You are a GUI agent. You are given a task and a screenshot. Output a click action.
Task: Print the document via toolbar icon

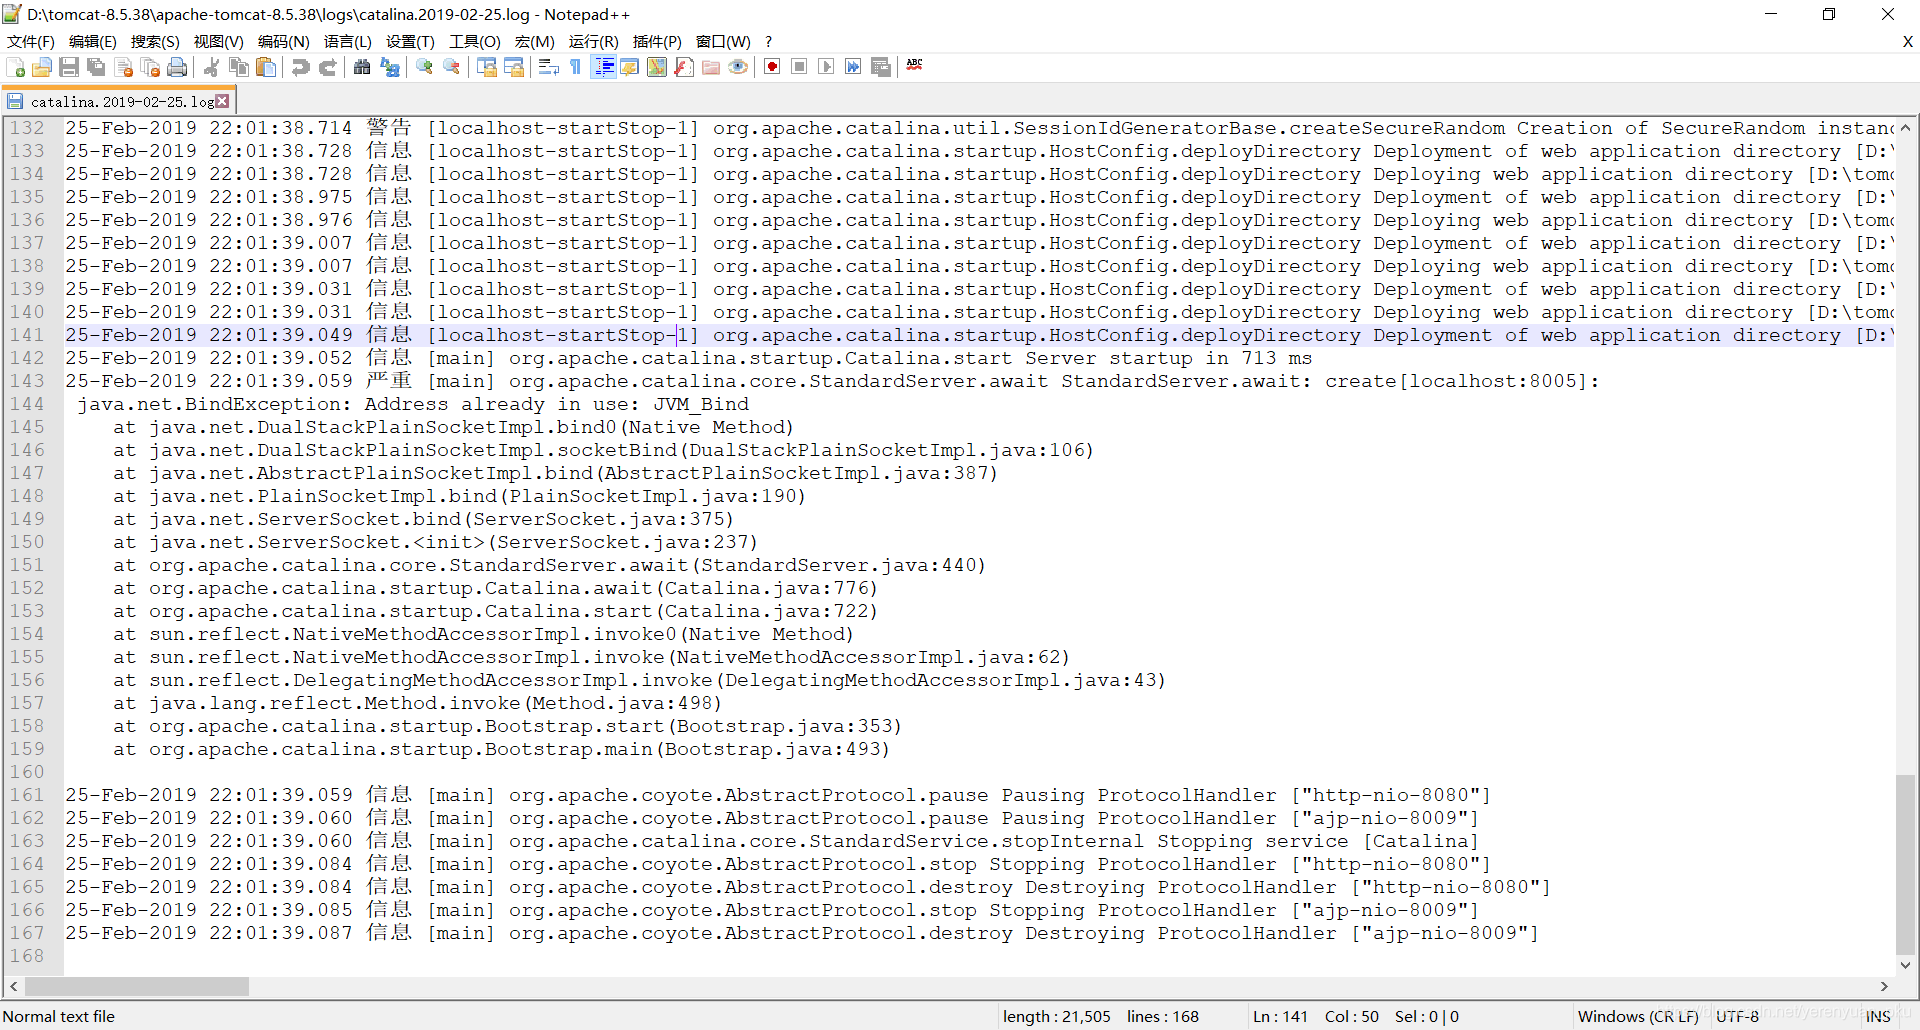178,67
